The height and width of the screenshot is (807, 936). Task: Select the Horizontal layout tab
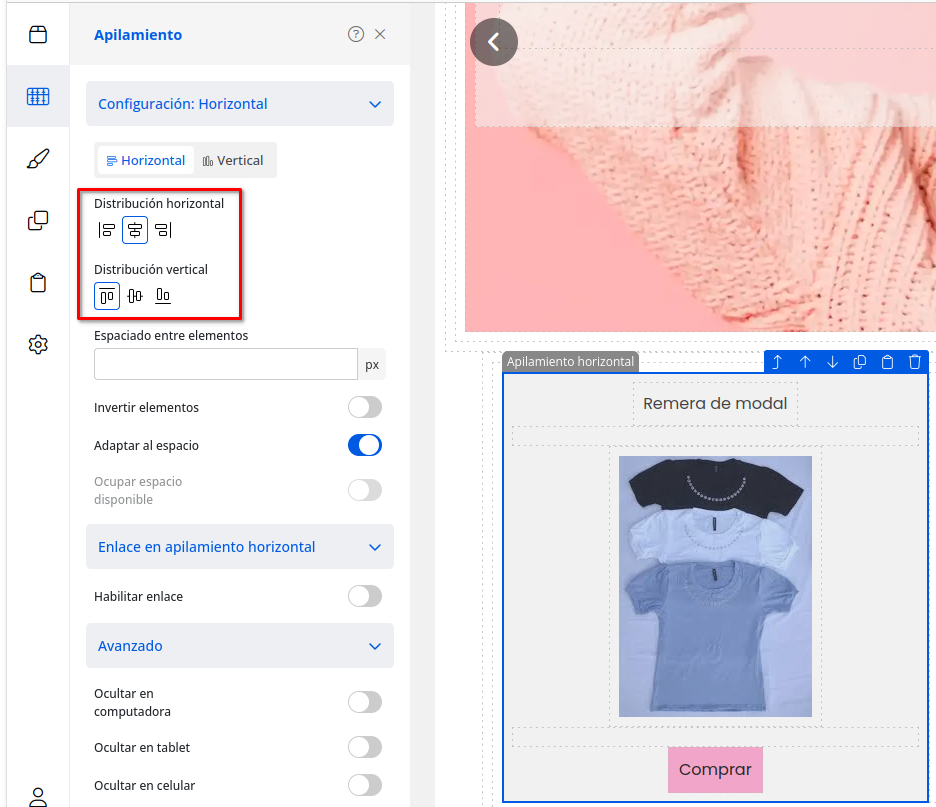pos(146,161)
